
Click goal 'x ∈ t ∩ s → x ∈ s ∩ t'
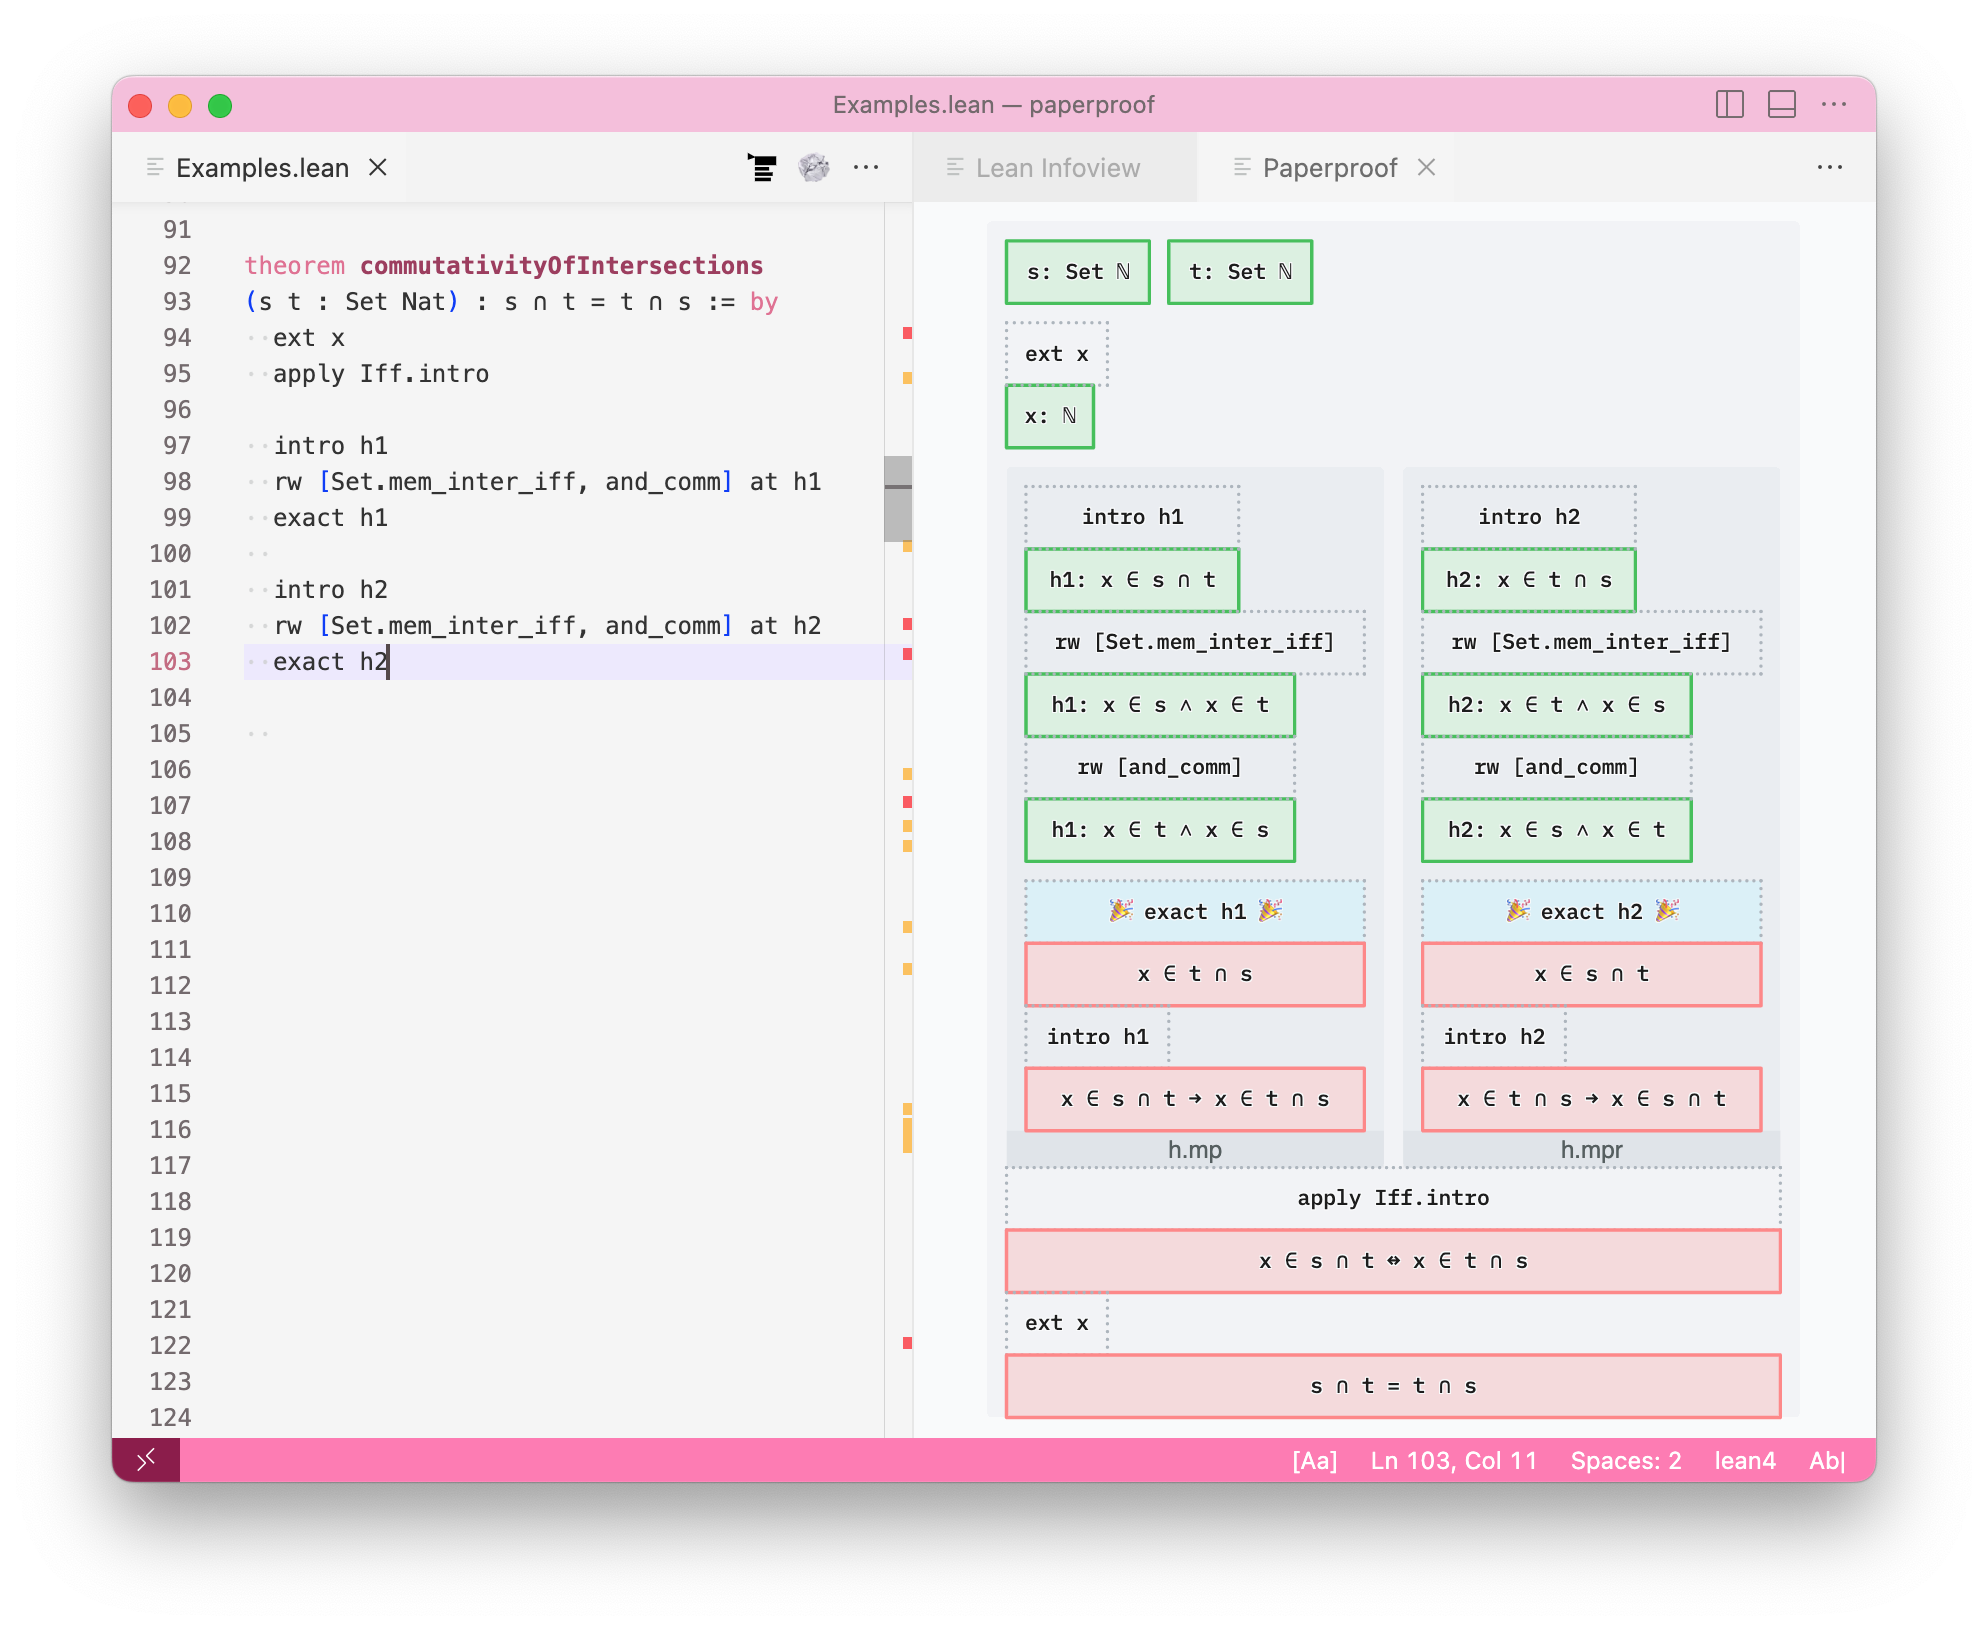(x=1592, y=1099)
